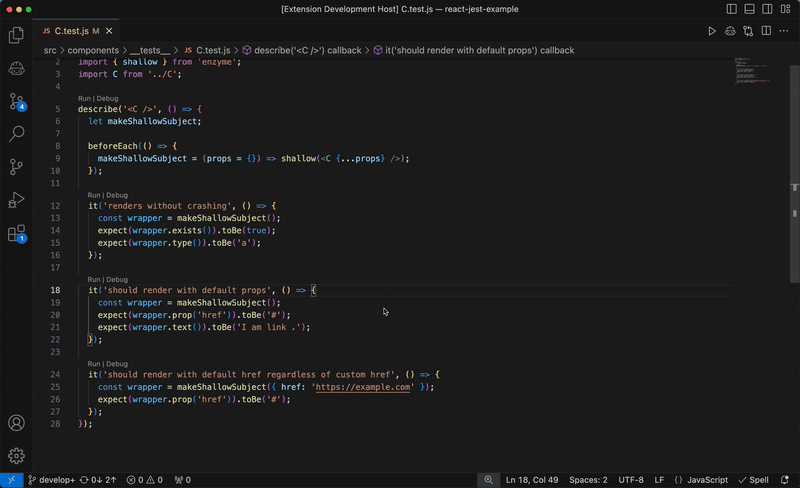Toggle the bottom Panel layout icon
This screenshot has height=488, width=800.
pyautogui.click(x=749, y=9)
